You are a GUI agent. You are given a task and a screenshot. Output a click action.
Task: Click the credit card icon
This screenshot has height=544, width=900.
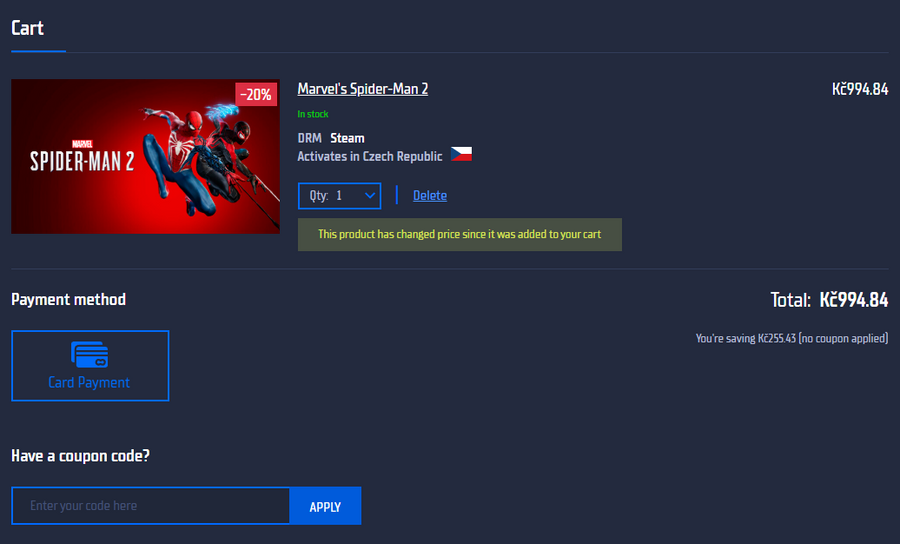[x=89, y=354]
